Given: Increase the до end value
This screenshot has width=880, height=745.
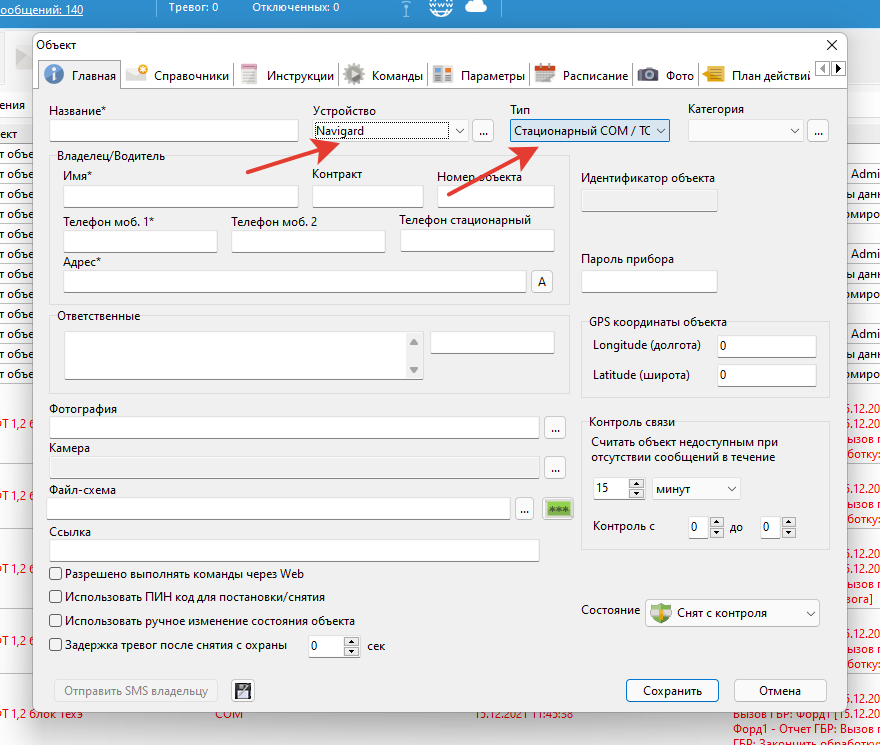Looking at the screenshot, I should 789,522.
